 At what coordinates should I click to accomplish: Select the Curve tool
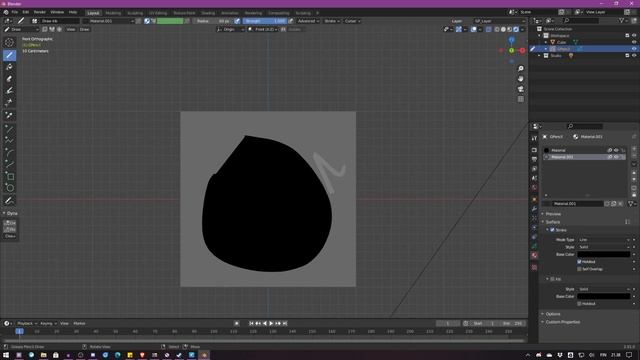9,164
